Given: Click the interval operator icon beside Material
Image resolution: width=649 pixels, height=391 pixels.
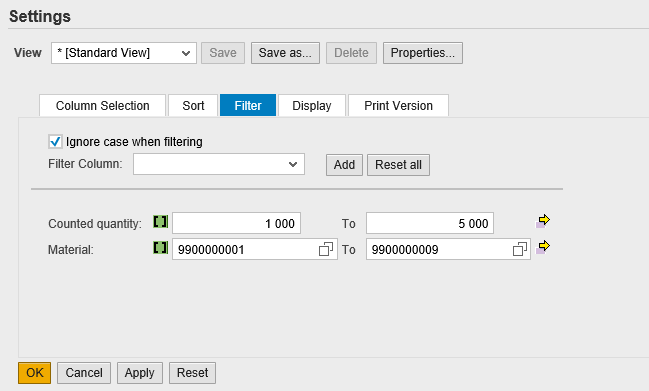Looking at the screenshot, I should (x=161, y=247).
